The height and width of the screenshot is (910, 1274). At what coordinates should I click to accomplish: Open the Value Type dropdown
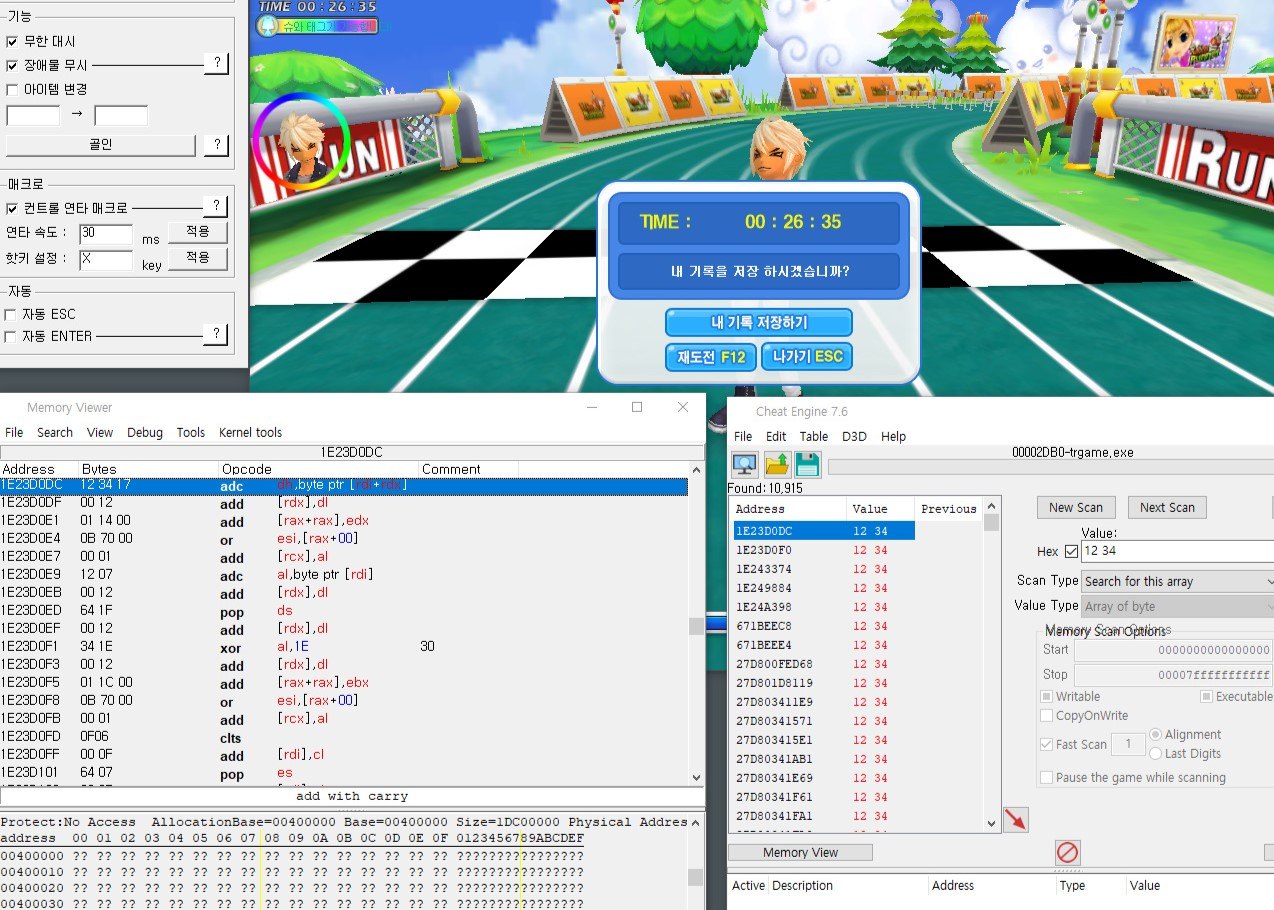tap(1176, 606)
